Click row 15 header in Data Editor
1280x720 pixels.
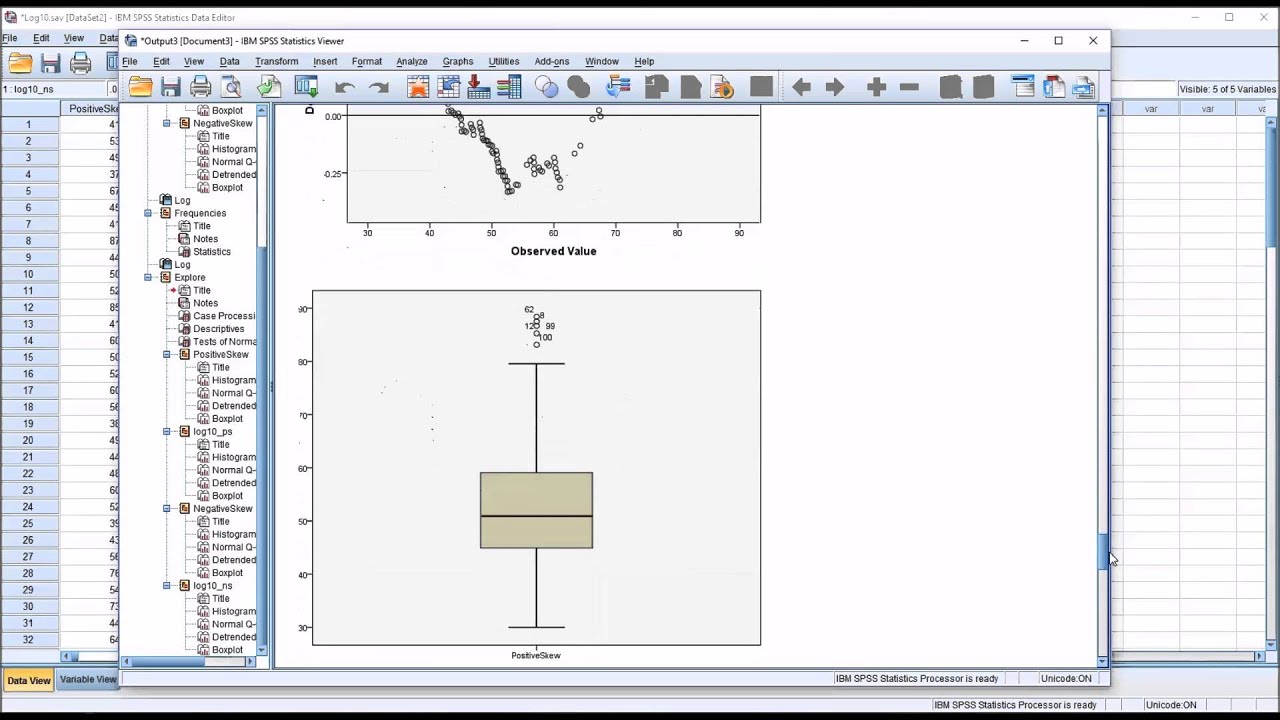[28, 357]
